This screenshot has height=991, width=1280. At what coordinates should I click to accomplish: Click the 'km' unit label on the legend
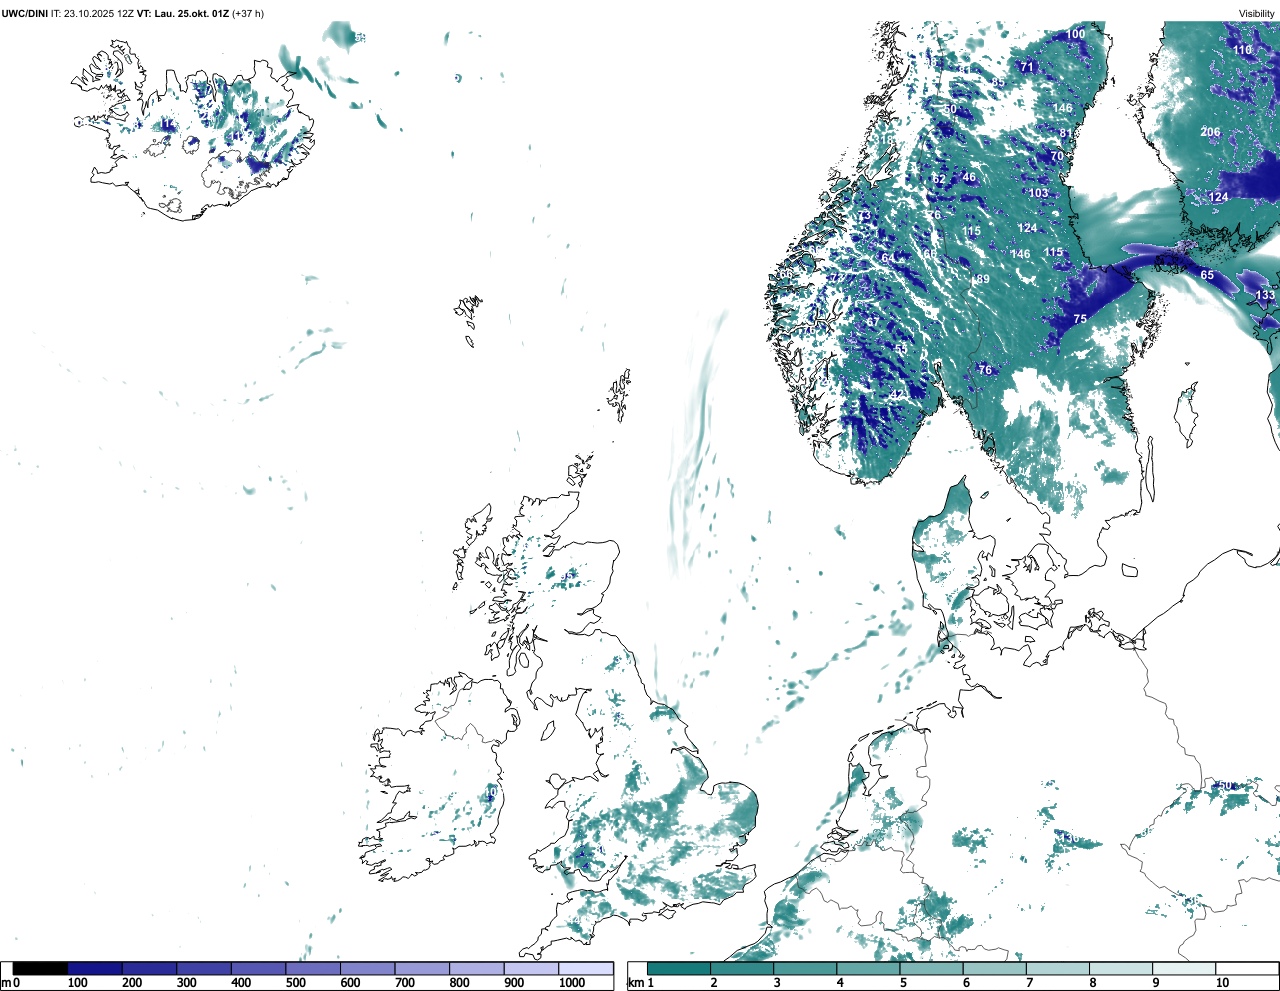(636, 983)
